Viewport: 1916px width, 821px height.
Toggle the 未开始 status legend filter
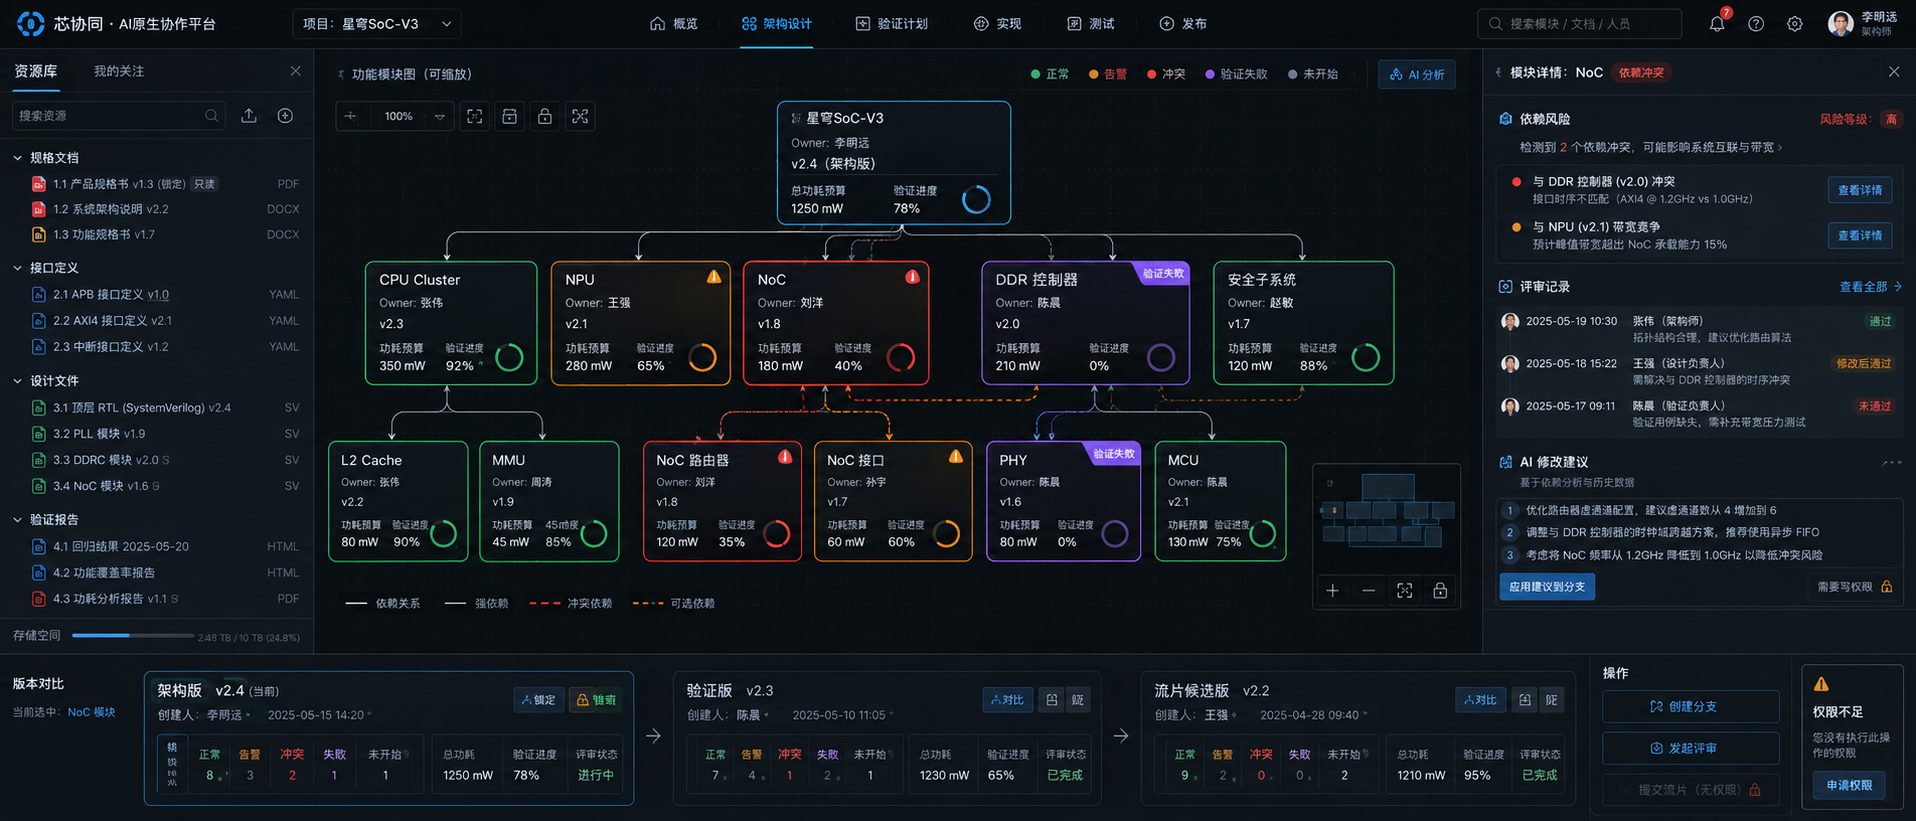(1313, 74)
